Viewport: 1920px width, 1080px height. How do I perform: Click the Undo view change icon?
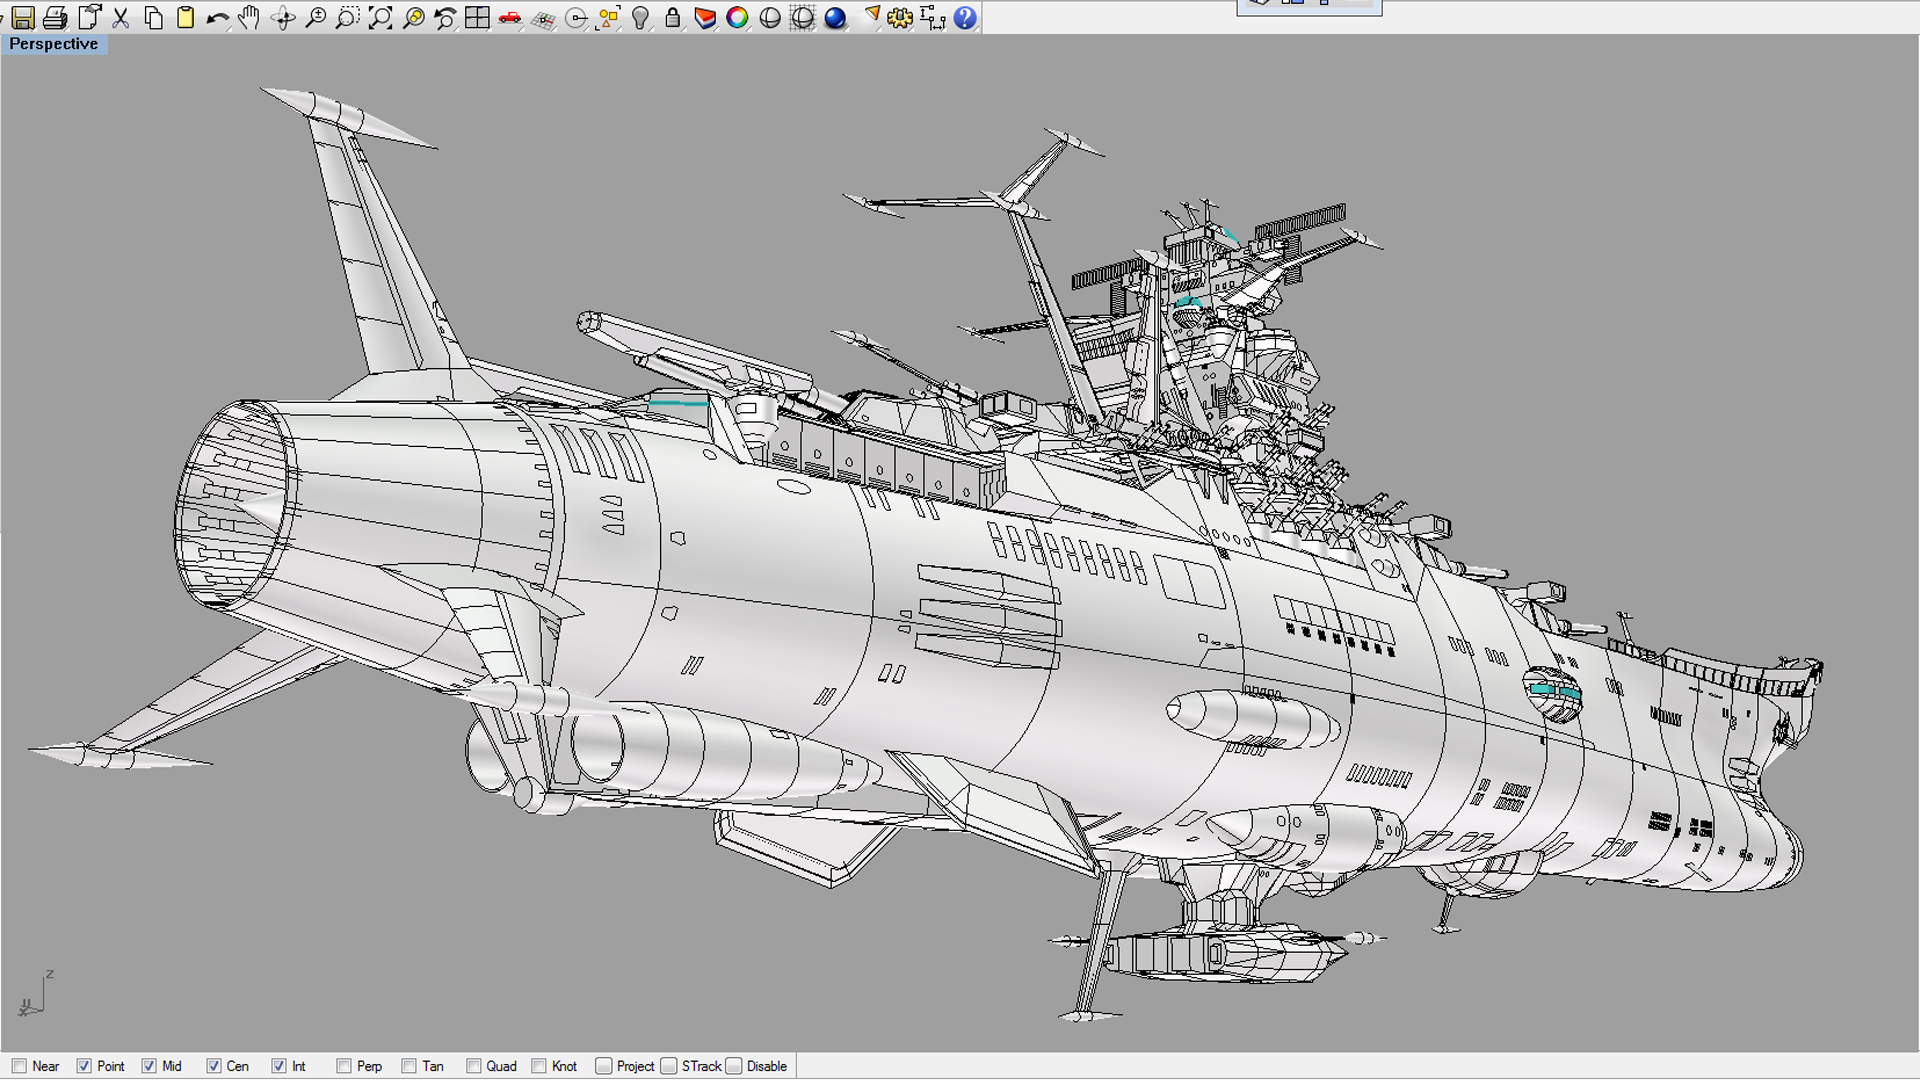coord(445,18)
